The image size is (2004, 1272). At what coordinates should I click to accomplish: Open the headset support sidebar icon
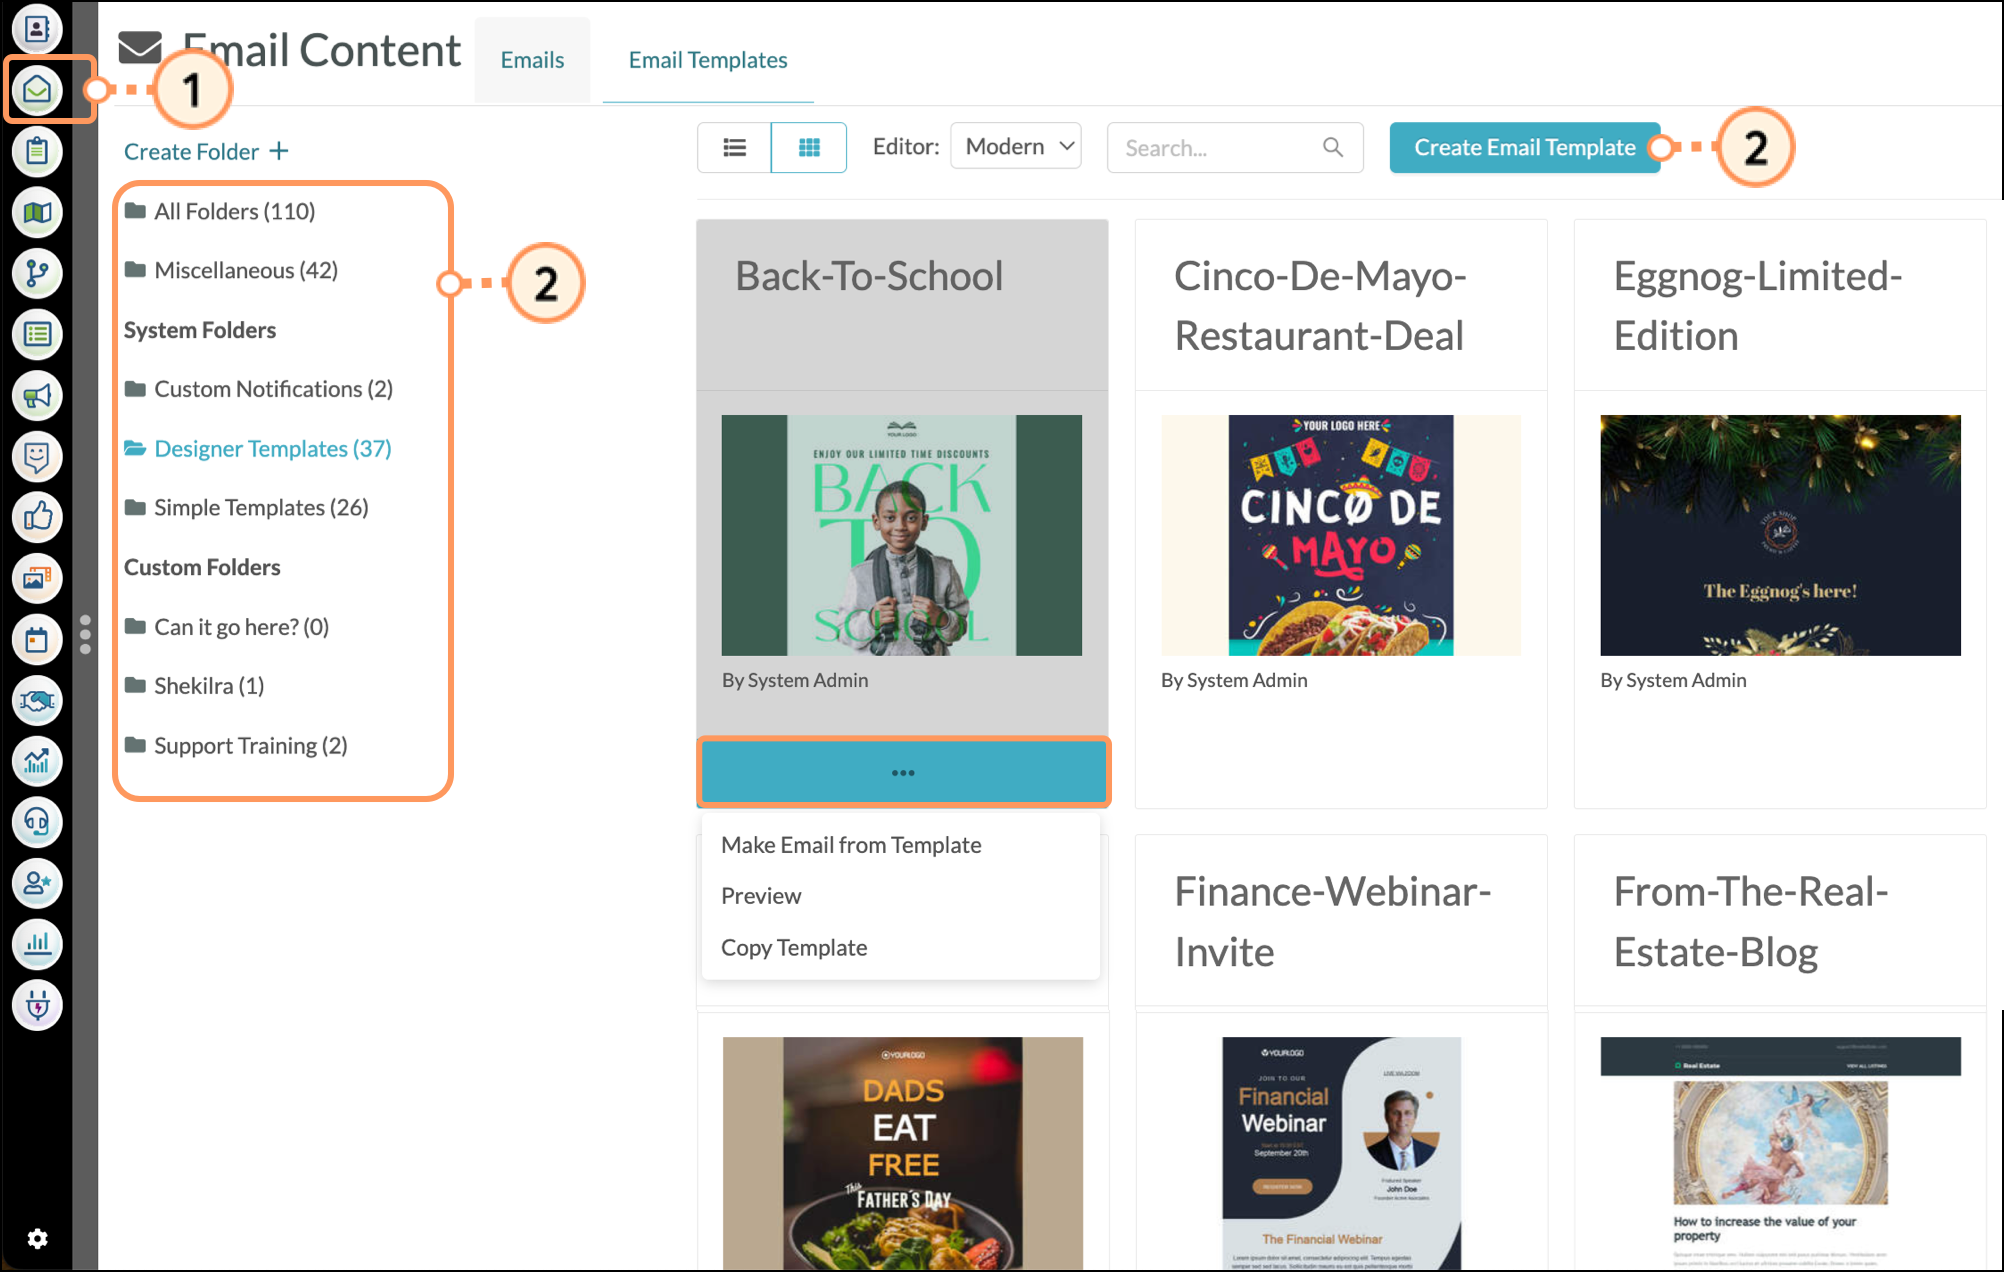pyautogui.click(x=37, y=822)
